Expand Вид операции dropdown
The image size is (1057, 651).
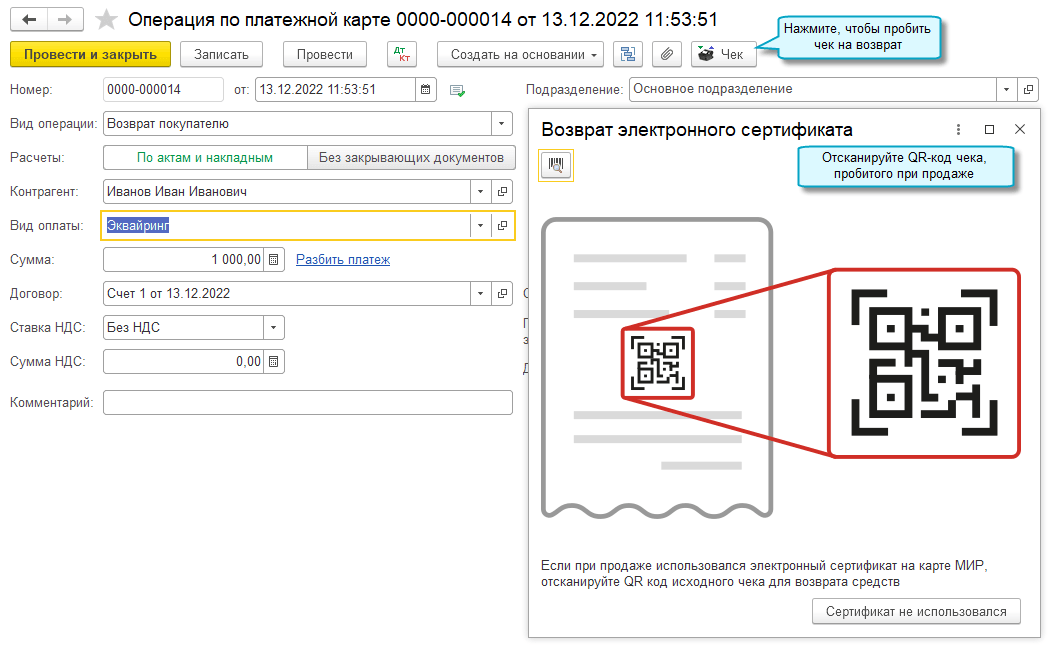(x=502, y=124)
